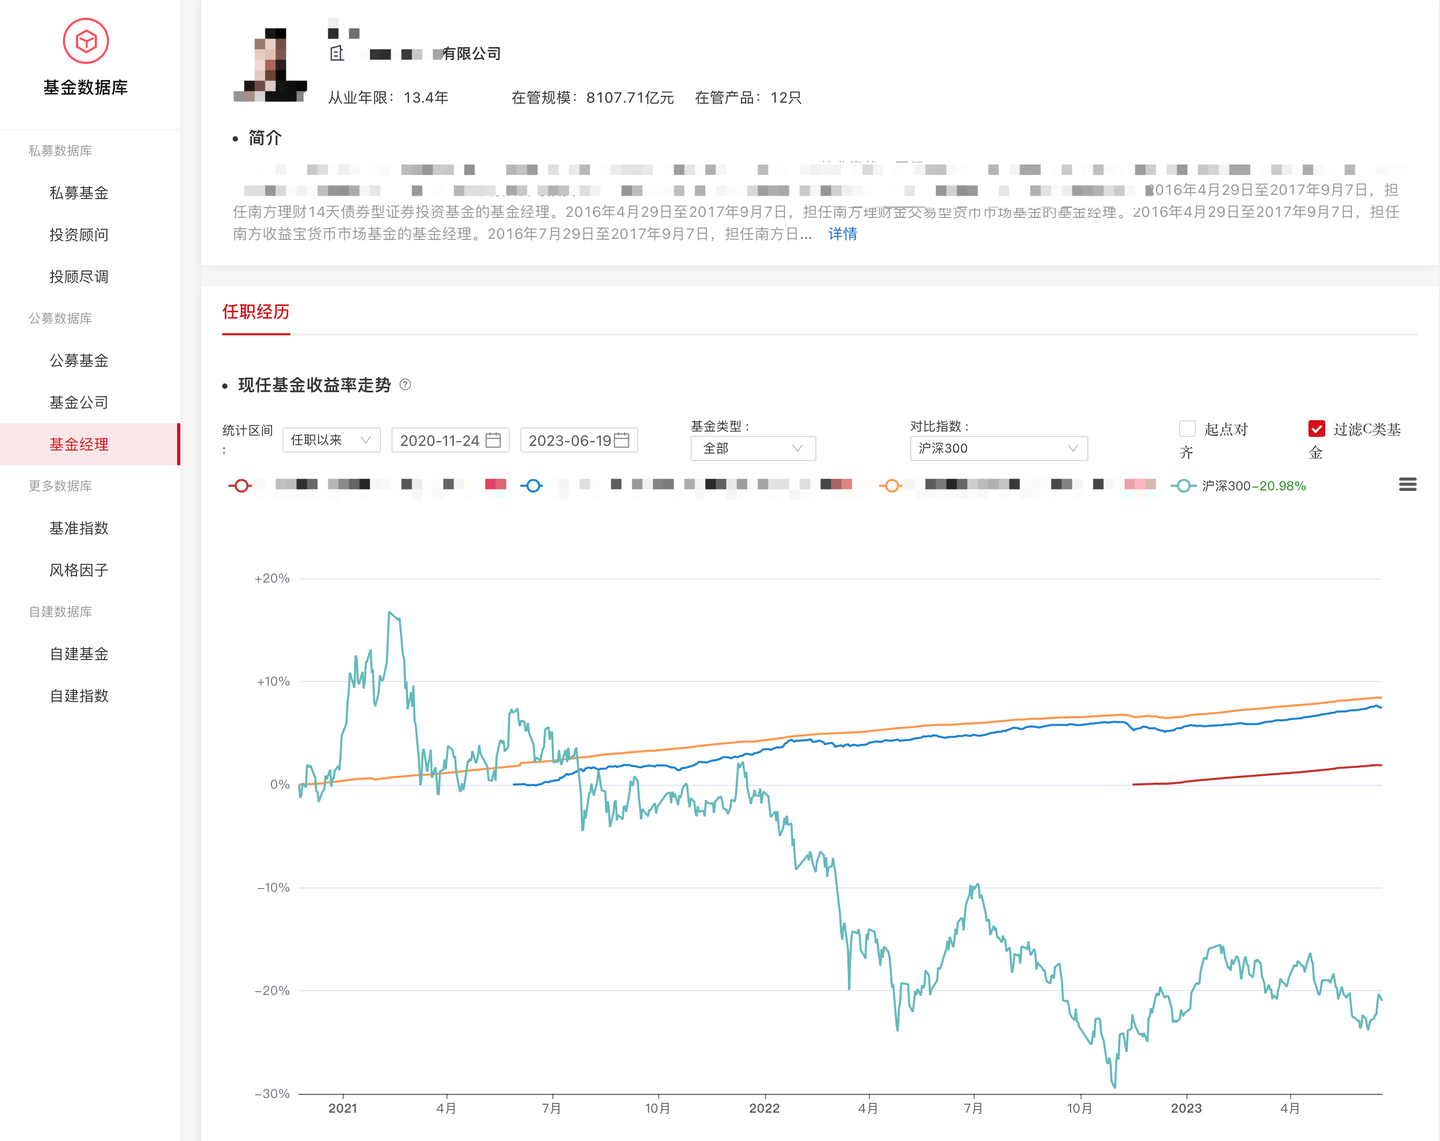Open the 对比指数 dropdown showing 沪深300
This screenshot has height=1141, width=1440.
click(x=998, y=448)
